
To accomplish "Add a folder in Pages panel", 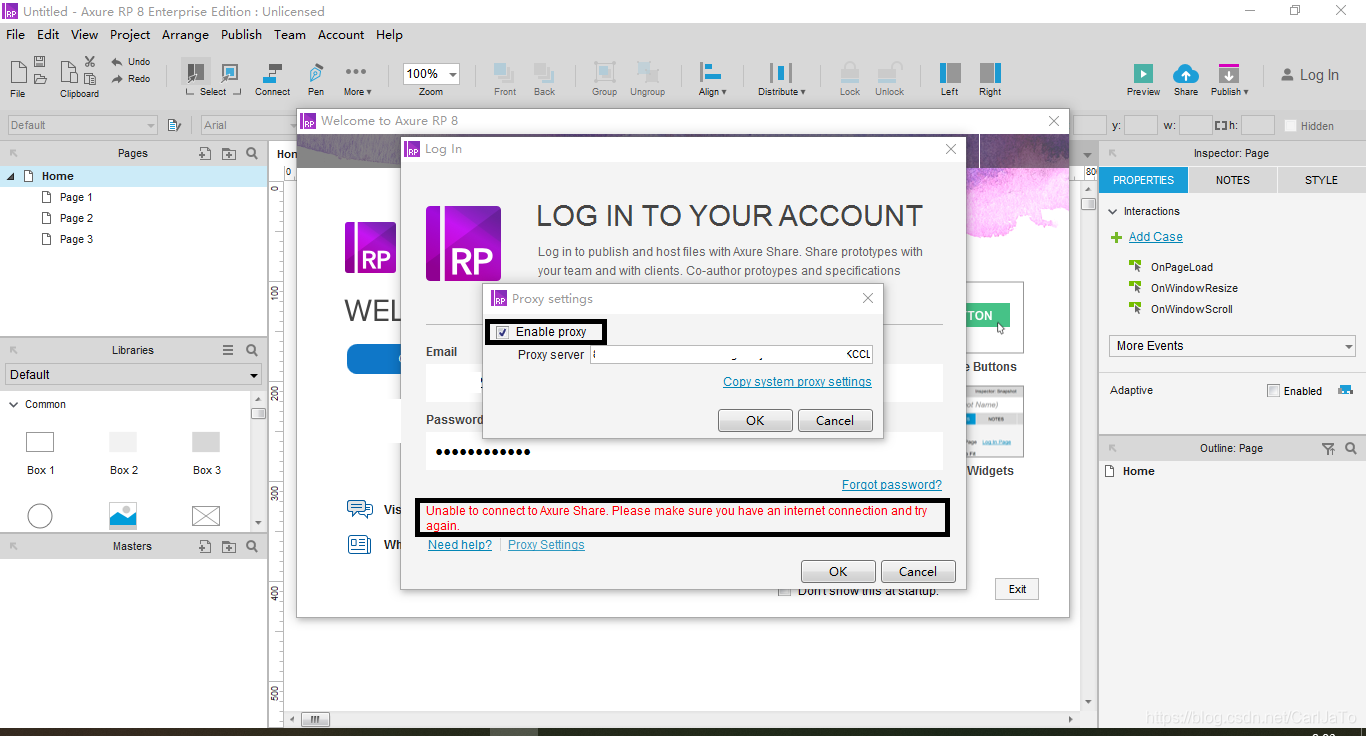I will coord(229,154).
